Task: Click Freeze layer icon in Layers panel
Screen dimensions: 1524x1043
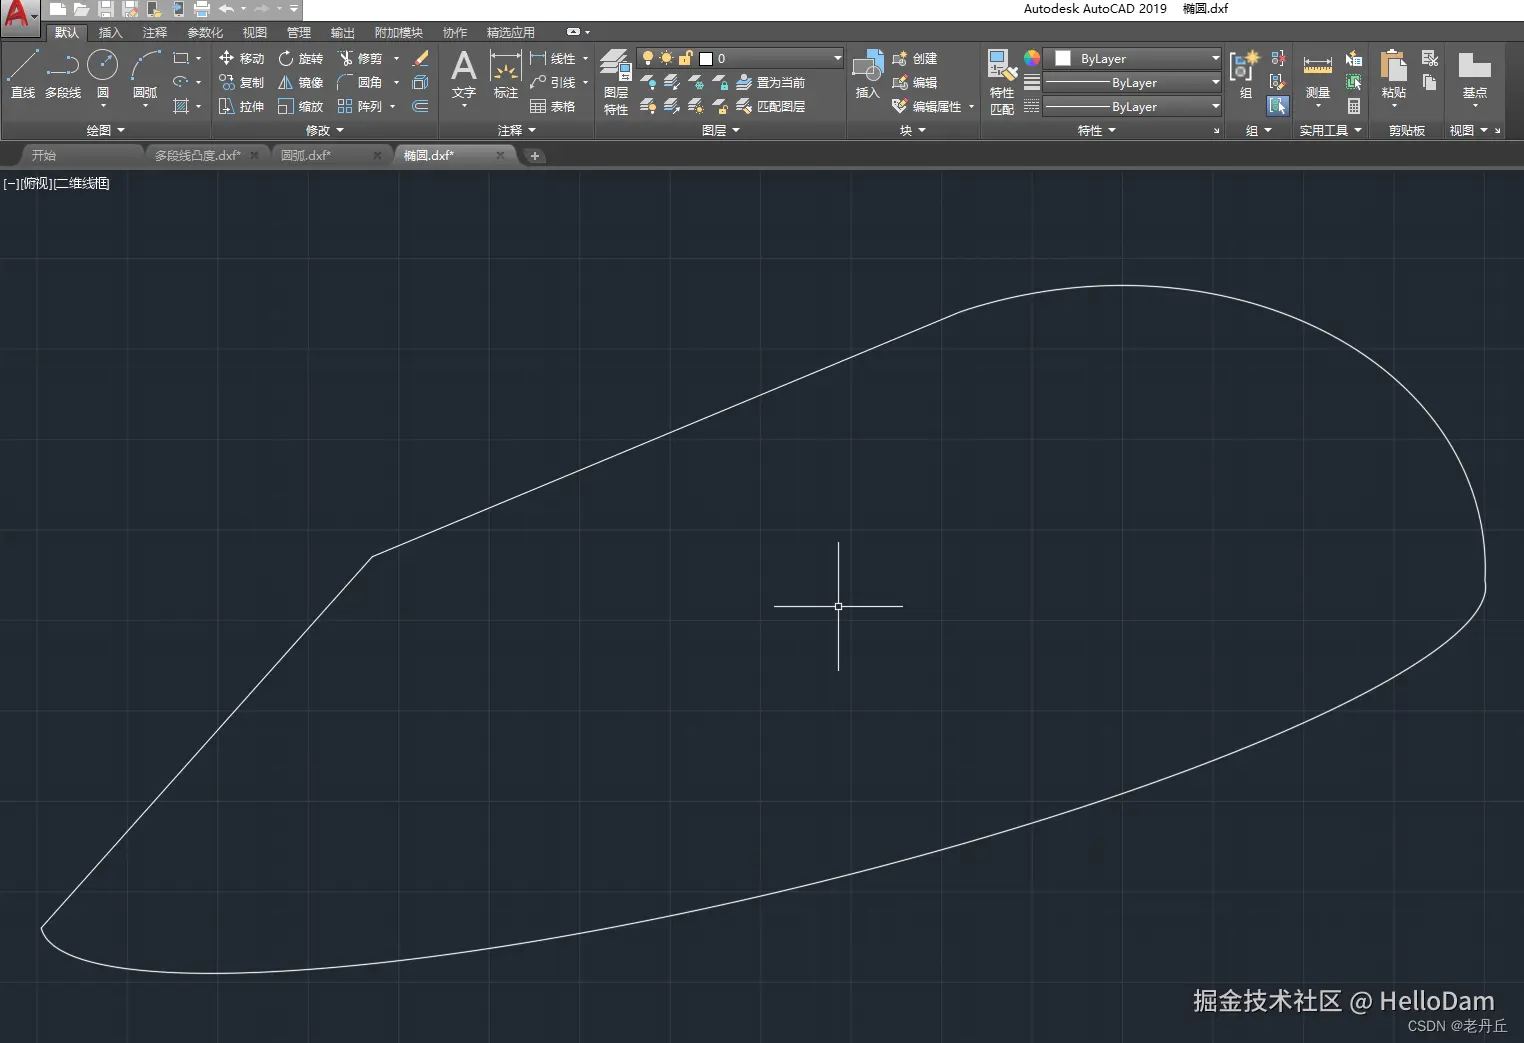Action: click(x=696, y=82)
